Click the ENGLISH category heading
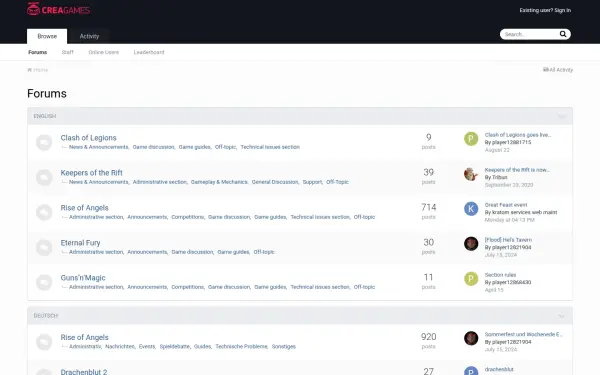Viewport: 600px width, 375px height. pyautogui.click(x=44, y=116)
